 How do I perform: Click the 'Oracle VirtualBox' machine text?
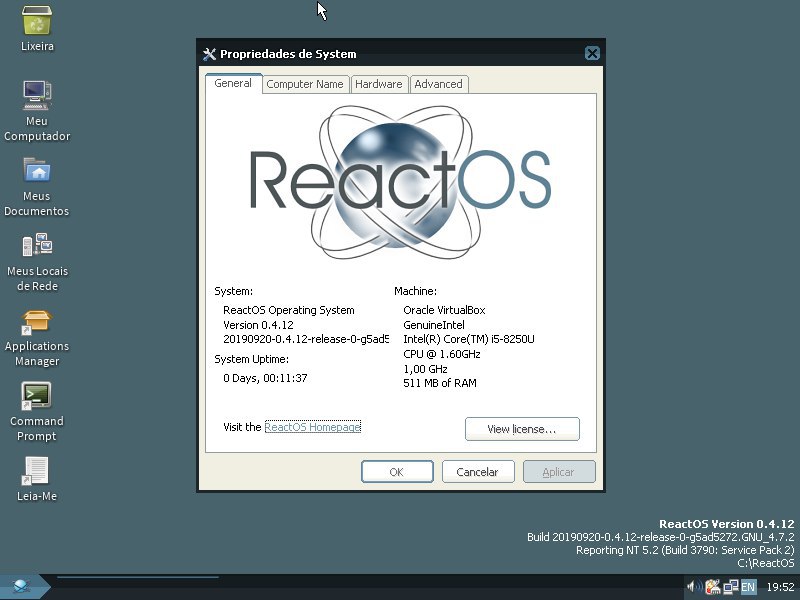tap(444, 310)
